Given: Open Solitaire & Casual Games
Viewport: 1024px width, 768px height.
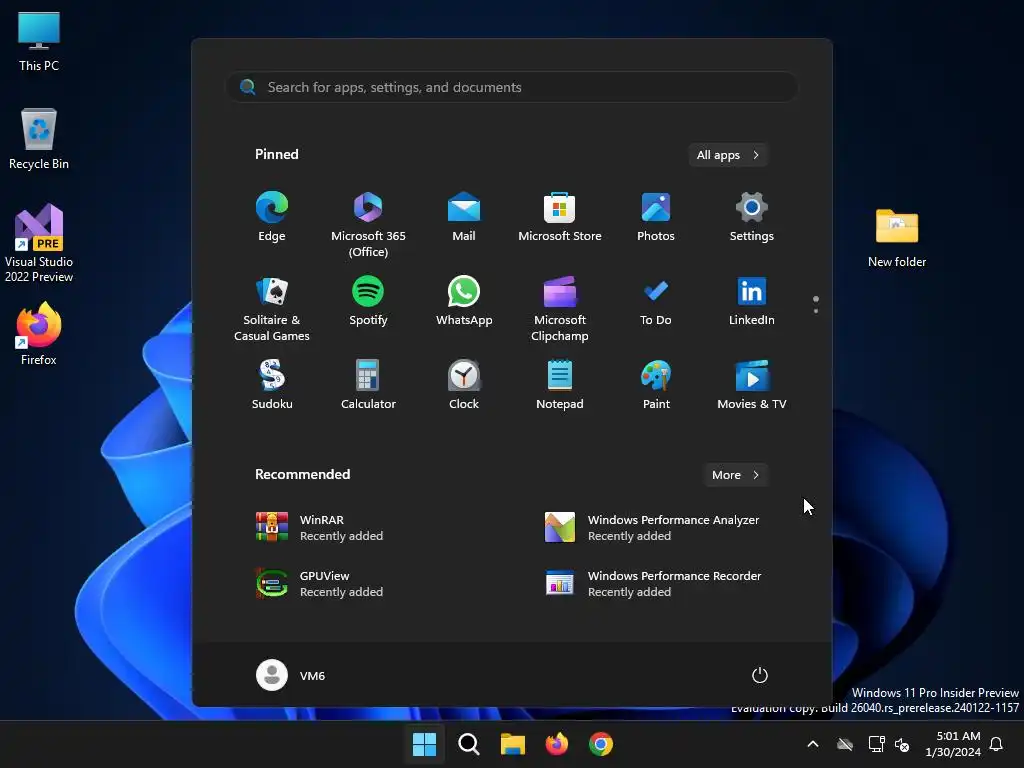Looking at the screenshot, I should tap(272, 309).
